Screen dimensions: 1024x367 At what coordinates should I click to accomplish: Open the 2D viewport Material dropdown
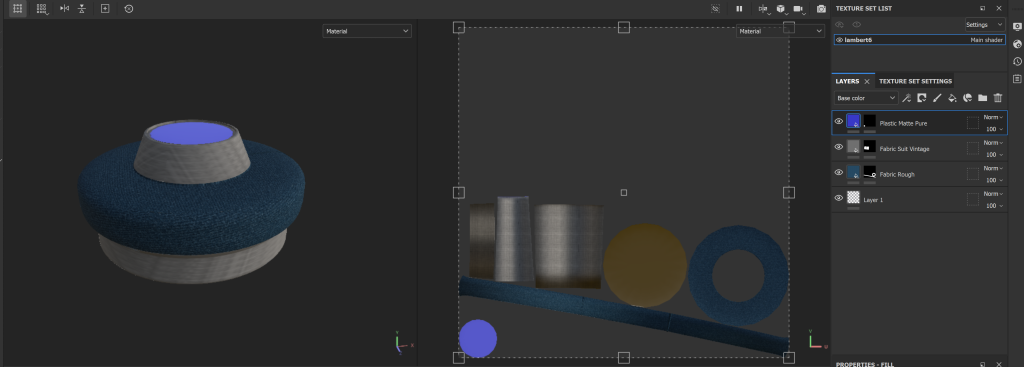click(x=780, y=31)
